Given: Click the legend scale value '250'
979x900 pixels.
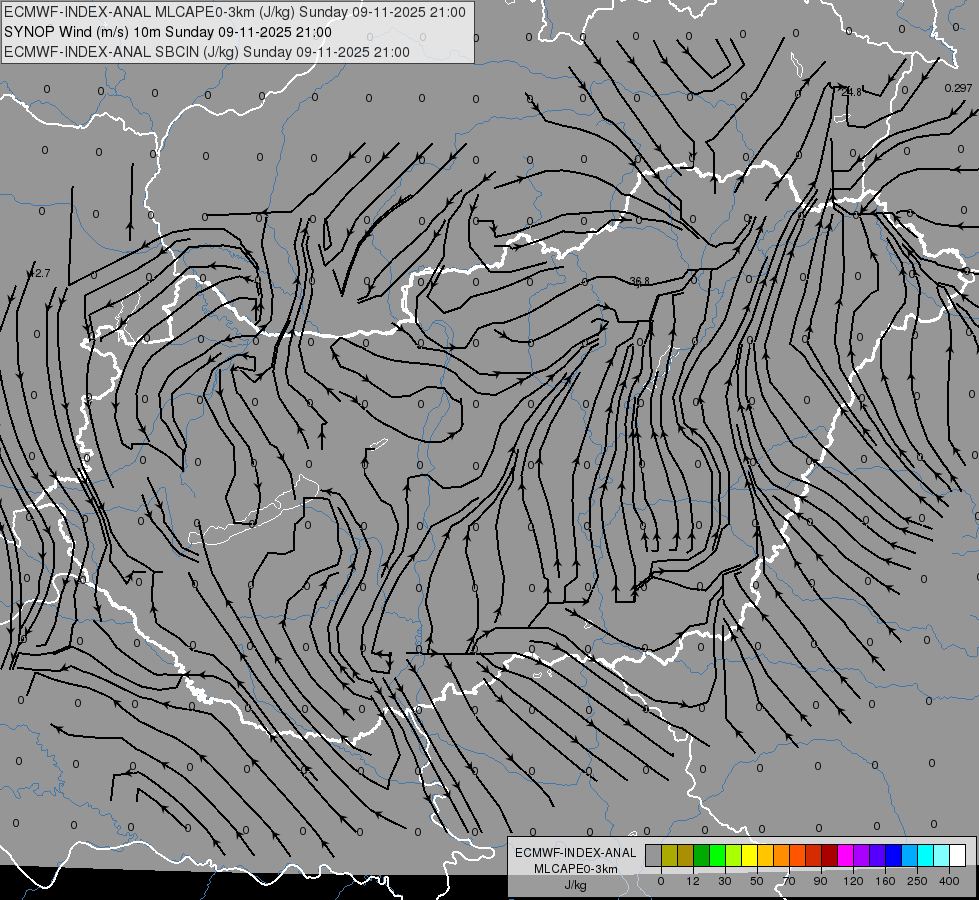Looking at the screenshot, I should [917, 881].
